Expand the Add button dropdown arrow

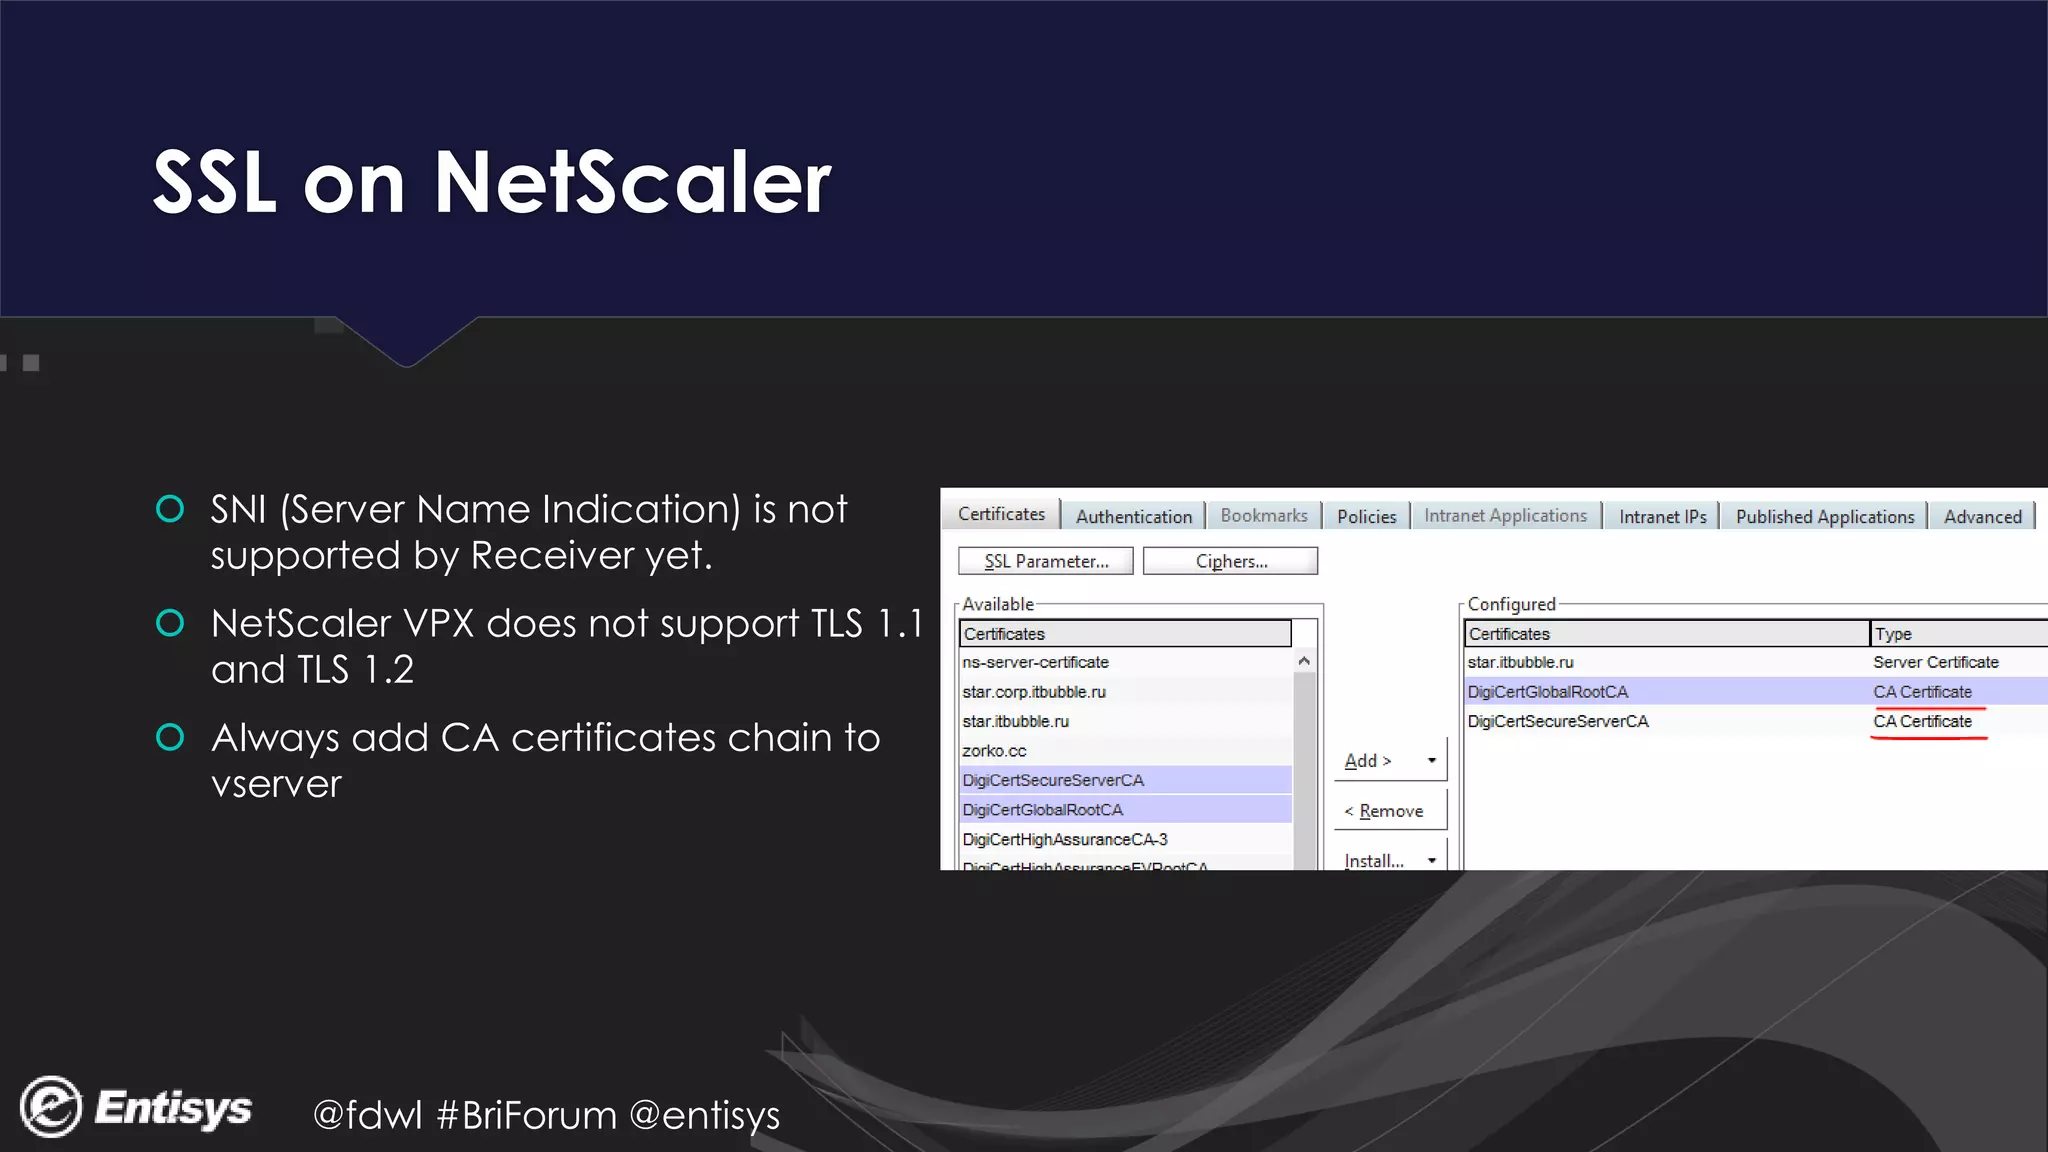click(1432, 761)
